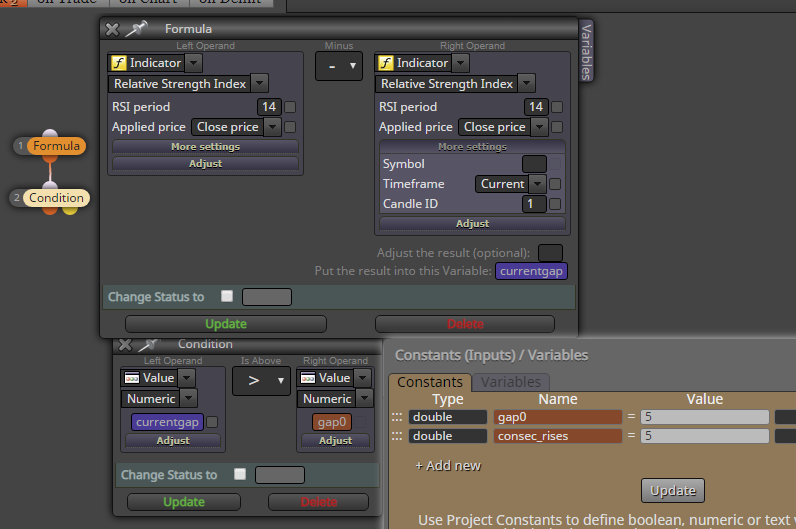796x529 pixels.
Task: Click + Add new constant link
Action: [x=448, y=466]
